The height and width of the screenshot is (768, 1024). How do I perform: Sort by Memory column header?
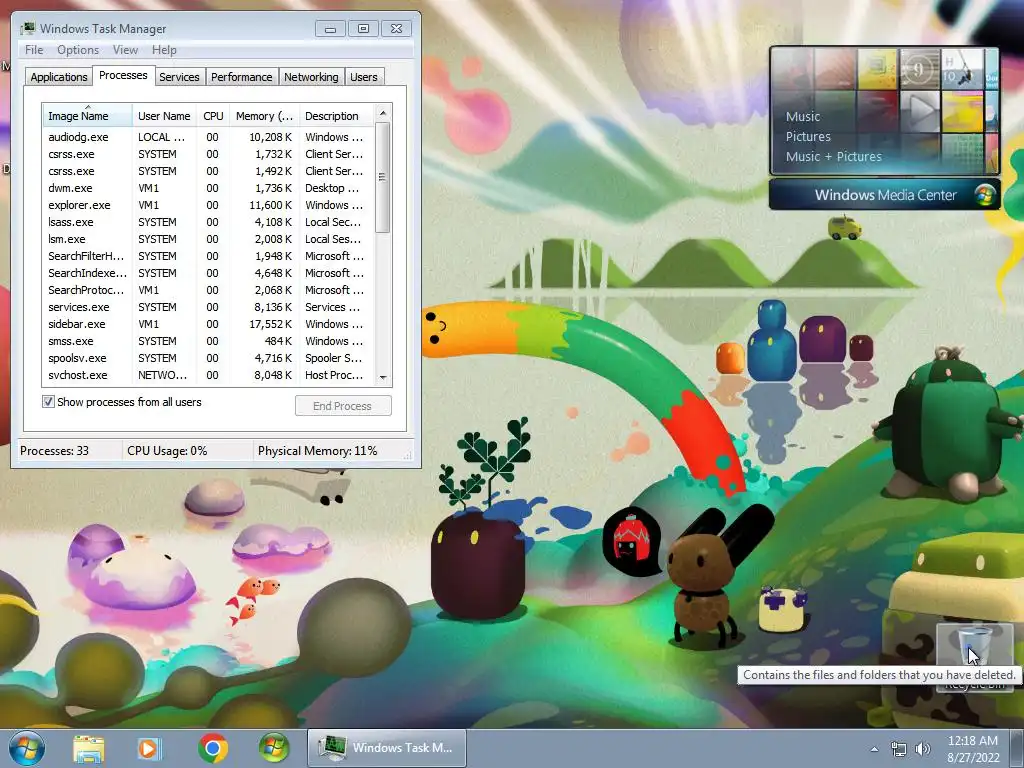pyautogui.click(x=264, y=116)
